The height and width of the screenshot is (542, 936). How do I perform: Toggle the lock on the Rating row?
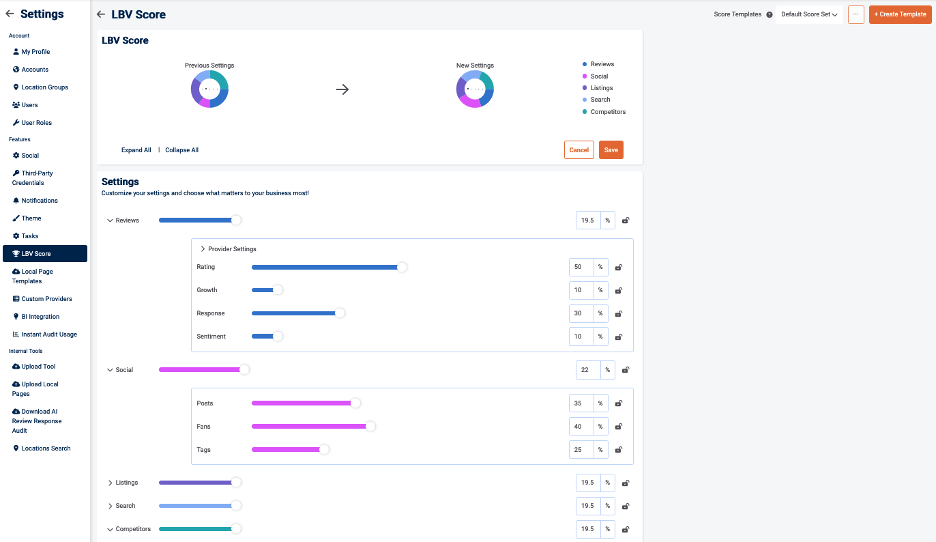pos(618,267)
